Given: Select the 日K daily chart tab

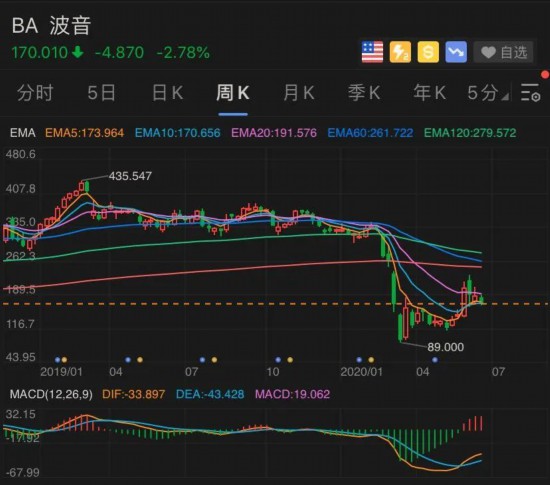Looking at the screenshot, I should [x=167, y=93].
